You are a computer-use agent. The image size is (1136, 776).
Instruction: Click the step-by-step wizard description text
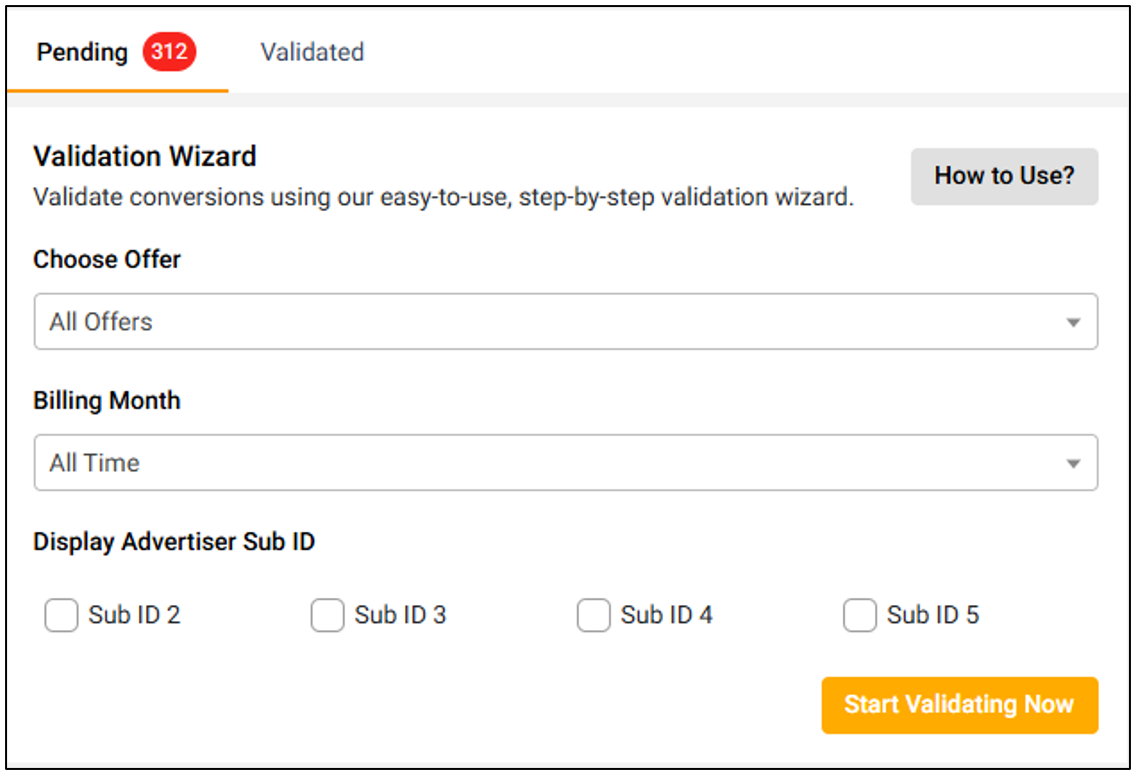443,197
